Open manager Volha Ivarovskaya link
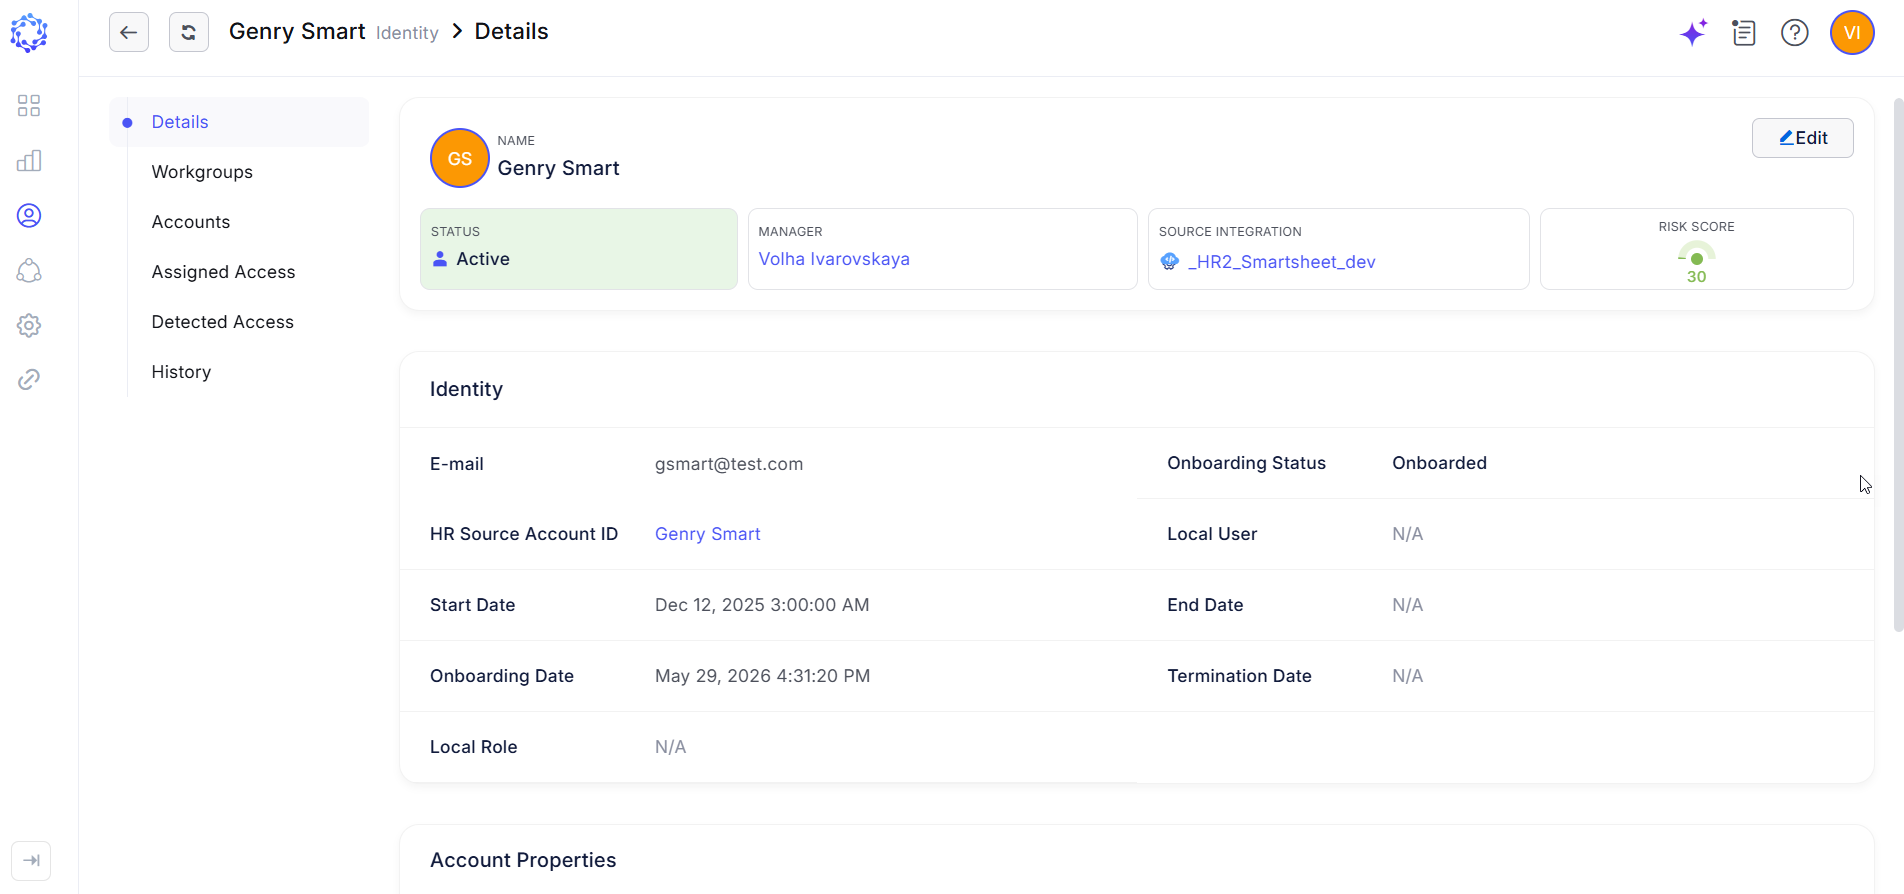The image size is (1904, 894). (834, 259)
